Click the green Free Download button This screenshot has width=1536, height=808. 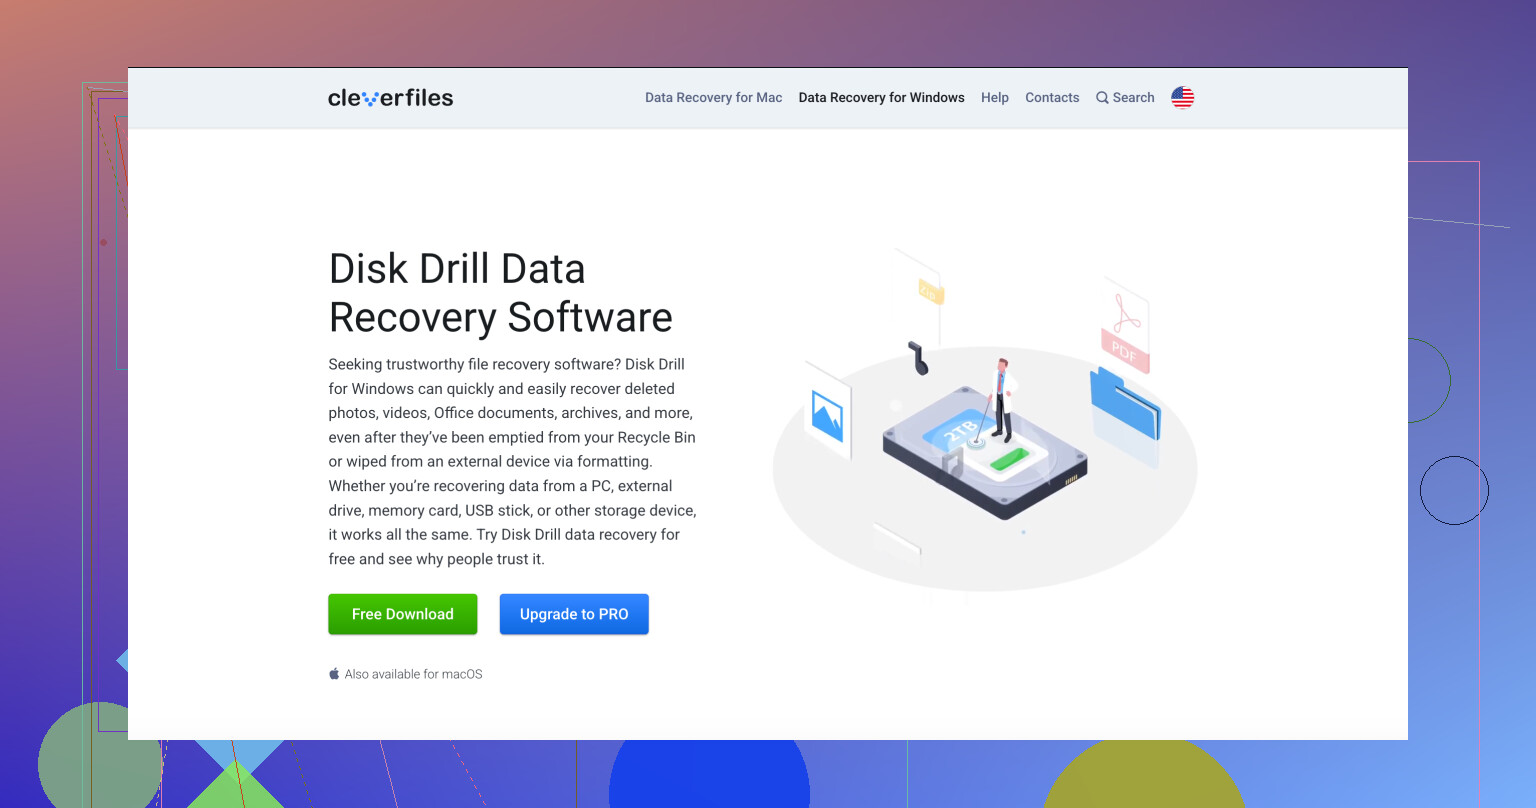click(x=403, y=614)
